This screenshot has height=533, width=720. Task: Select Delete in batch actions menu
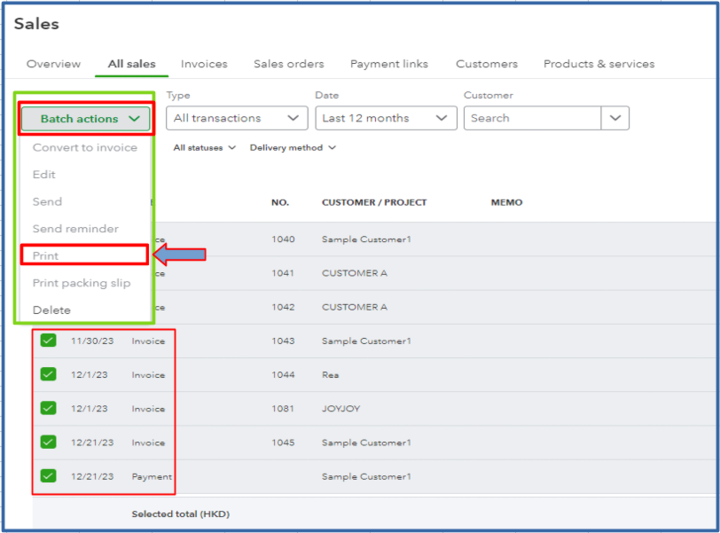(x=51, y=310)
